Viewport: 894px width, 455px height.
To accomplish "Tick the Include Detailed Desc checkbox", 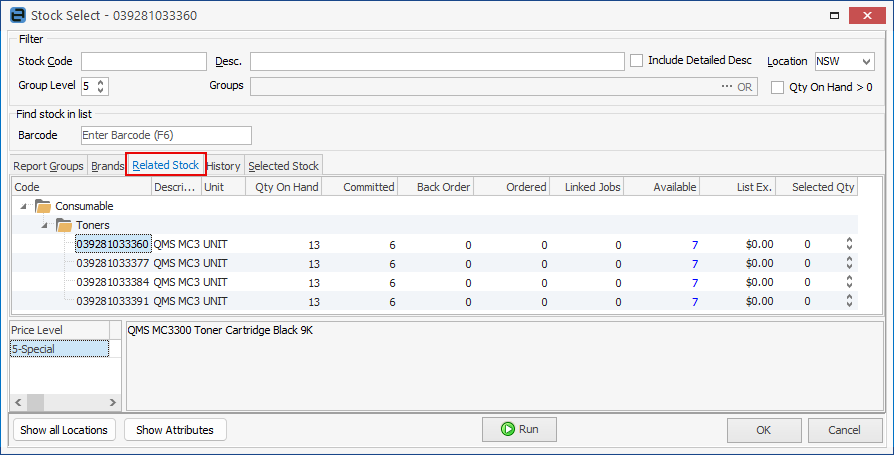I will [636, 60].
